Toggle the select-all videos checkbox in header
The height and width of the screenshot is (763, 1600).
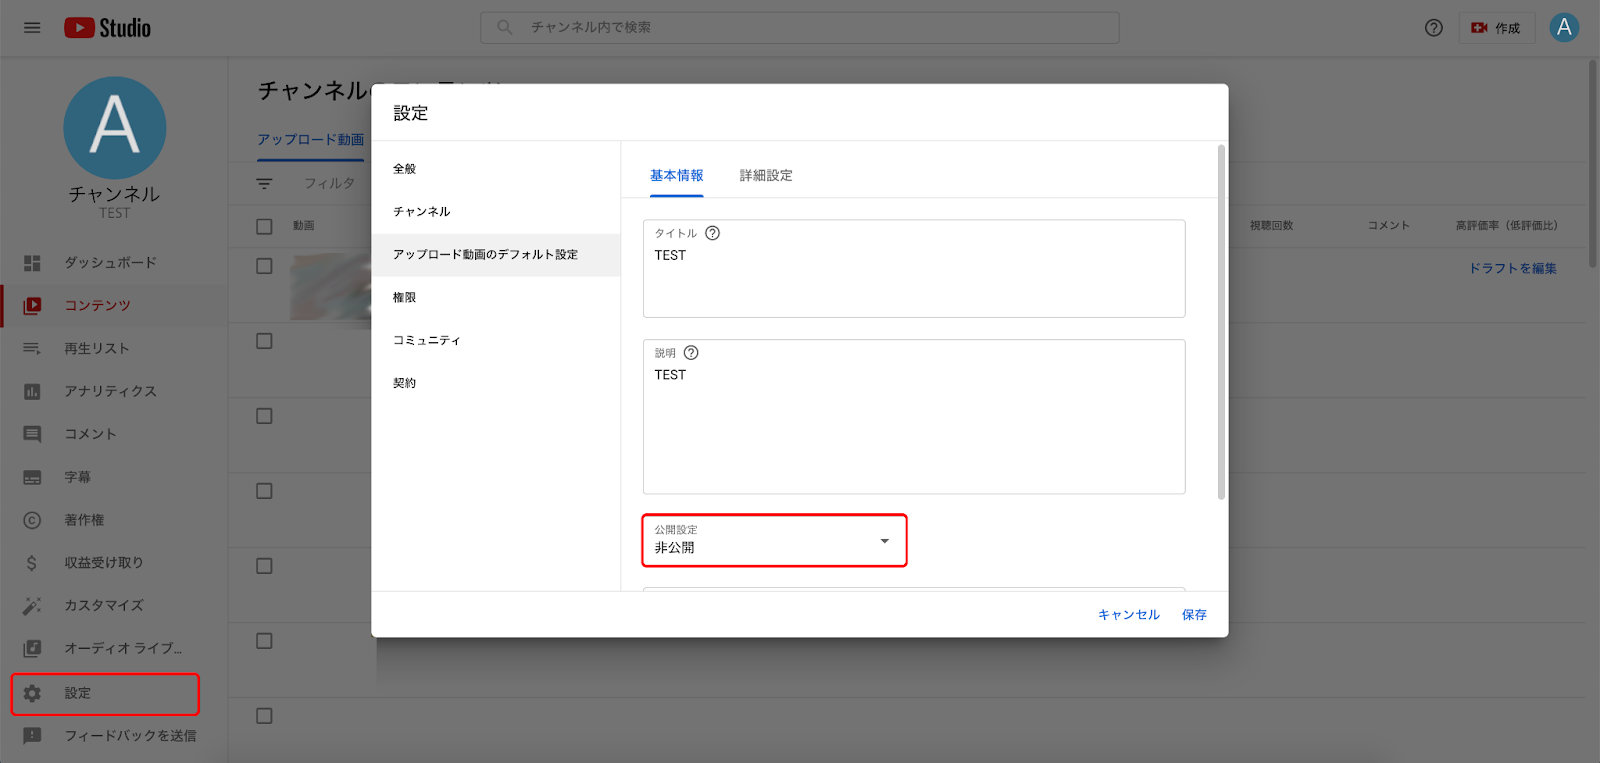(264, 226)
